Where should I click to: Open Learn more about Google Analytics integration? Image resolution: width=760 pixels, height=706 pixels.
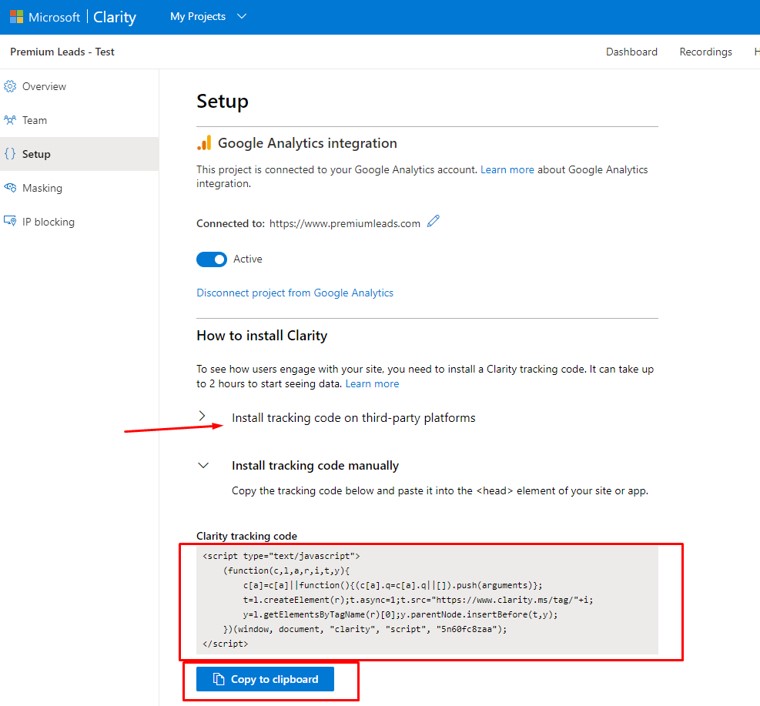click(x=507, y=170)
